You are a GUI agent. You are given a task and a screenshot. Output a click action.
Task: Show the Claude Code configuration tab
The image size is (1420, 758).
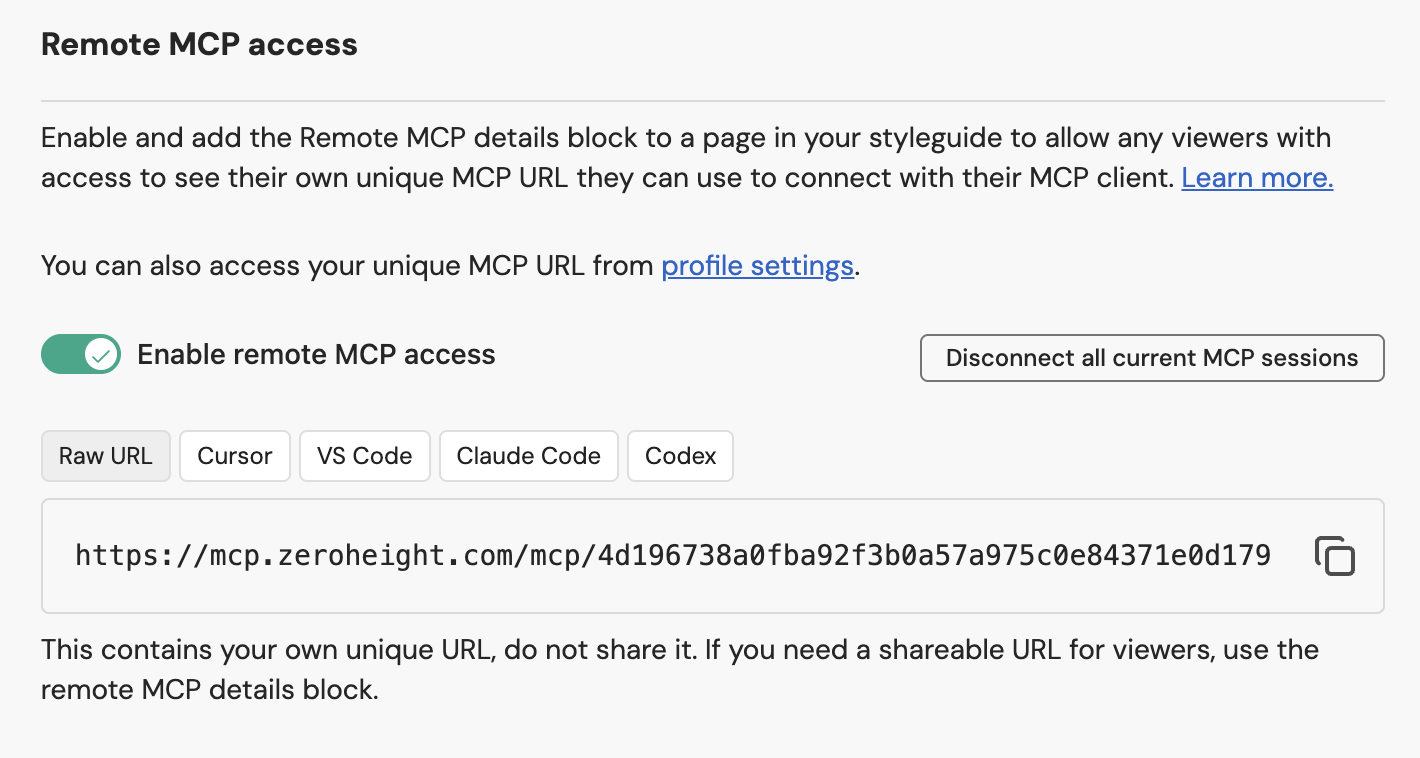[528, 456]
